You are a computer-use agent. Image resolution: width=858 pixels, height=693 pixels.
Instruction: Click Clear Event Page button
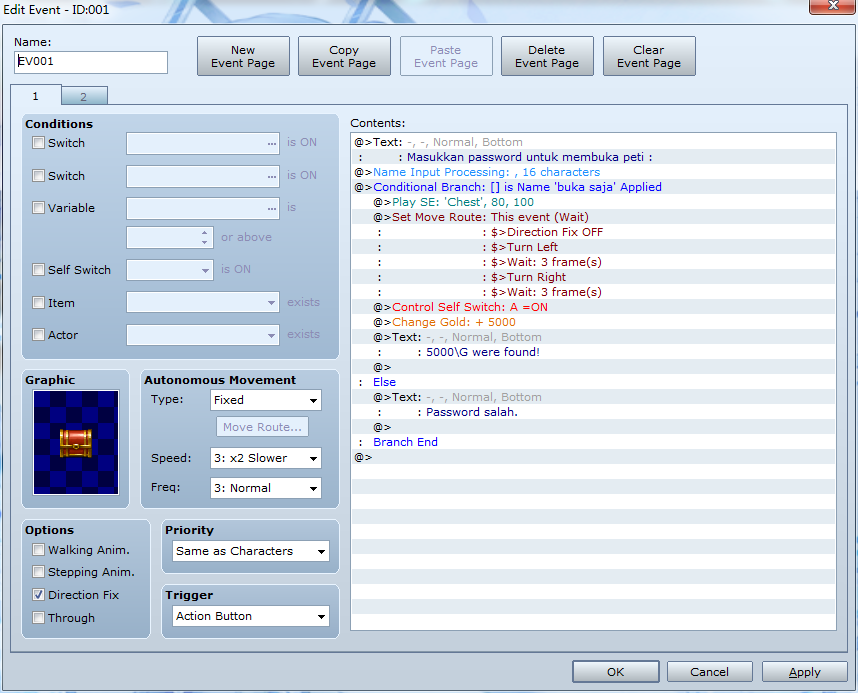649,56
